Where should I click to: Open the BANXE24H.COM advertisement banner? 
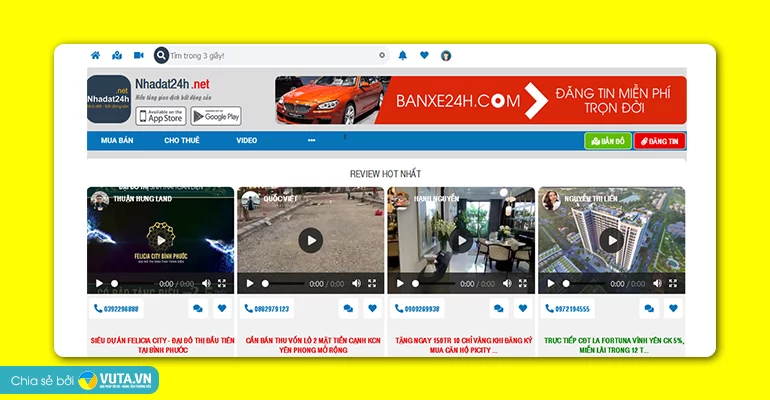[481, 100]
